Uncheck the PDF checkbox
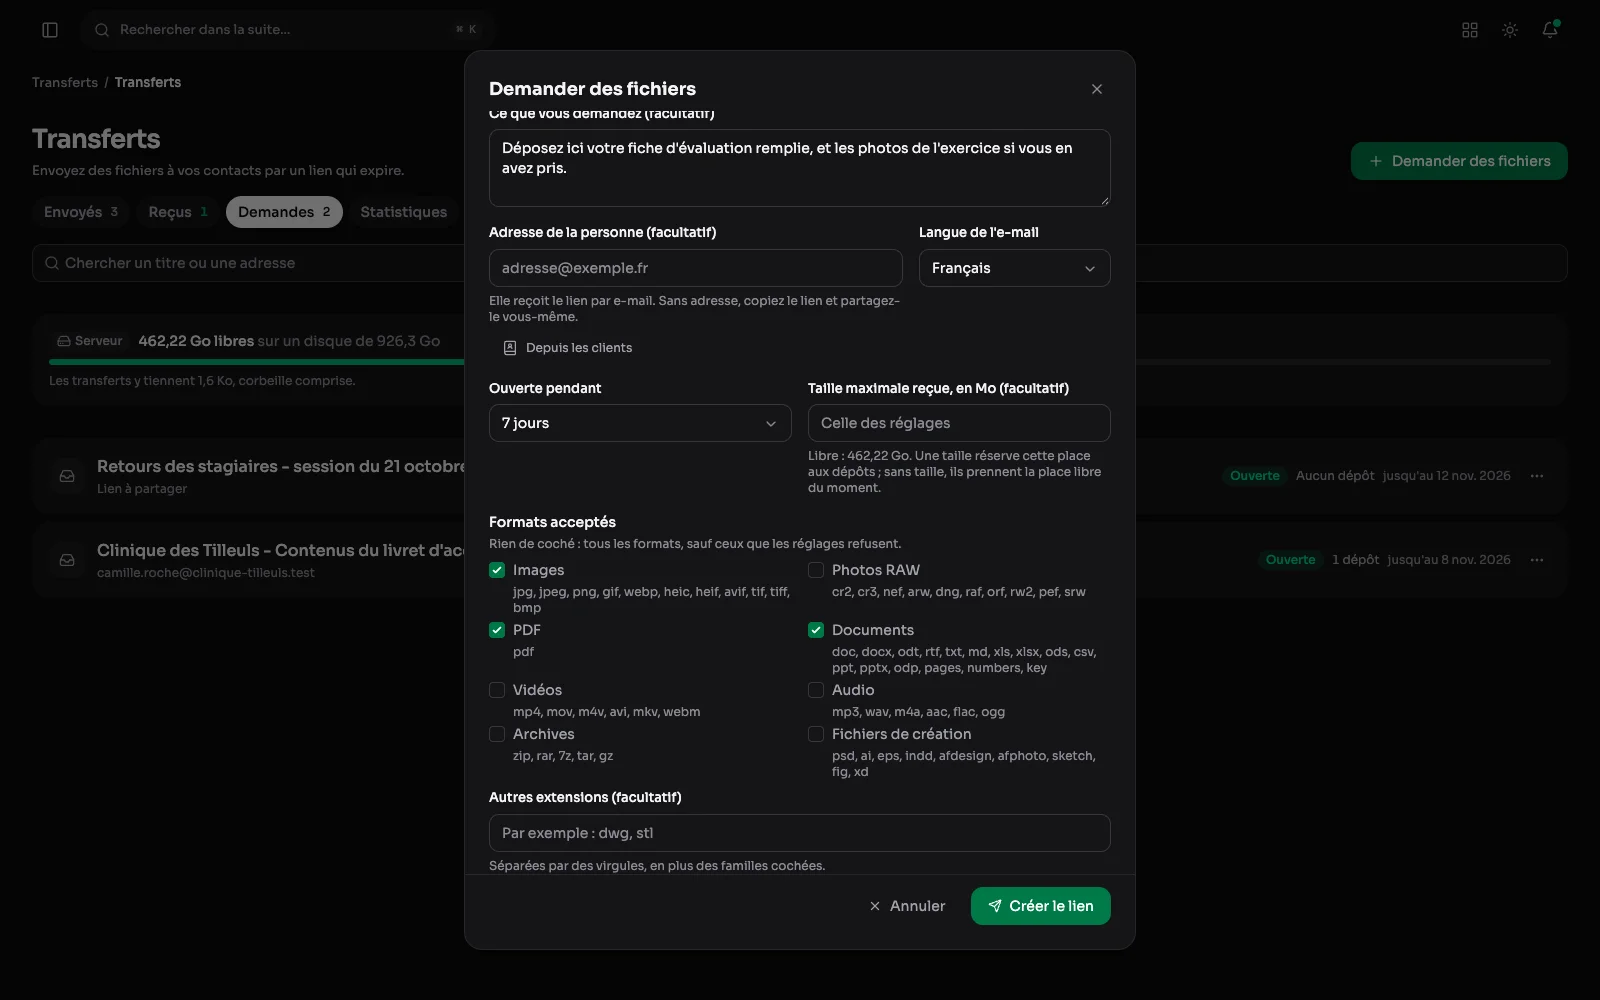The height and width of the screenshot is (1000, 1600). pyautogui.click(x=497, y=630)
